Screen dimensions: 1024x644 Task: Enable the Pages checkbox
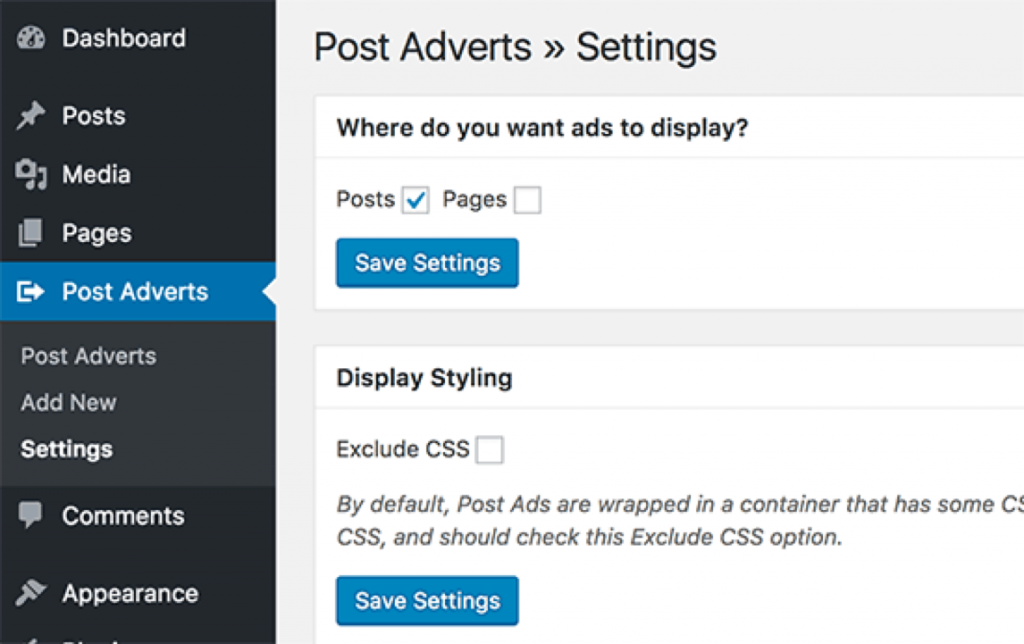[x=527, y=200]
